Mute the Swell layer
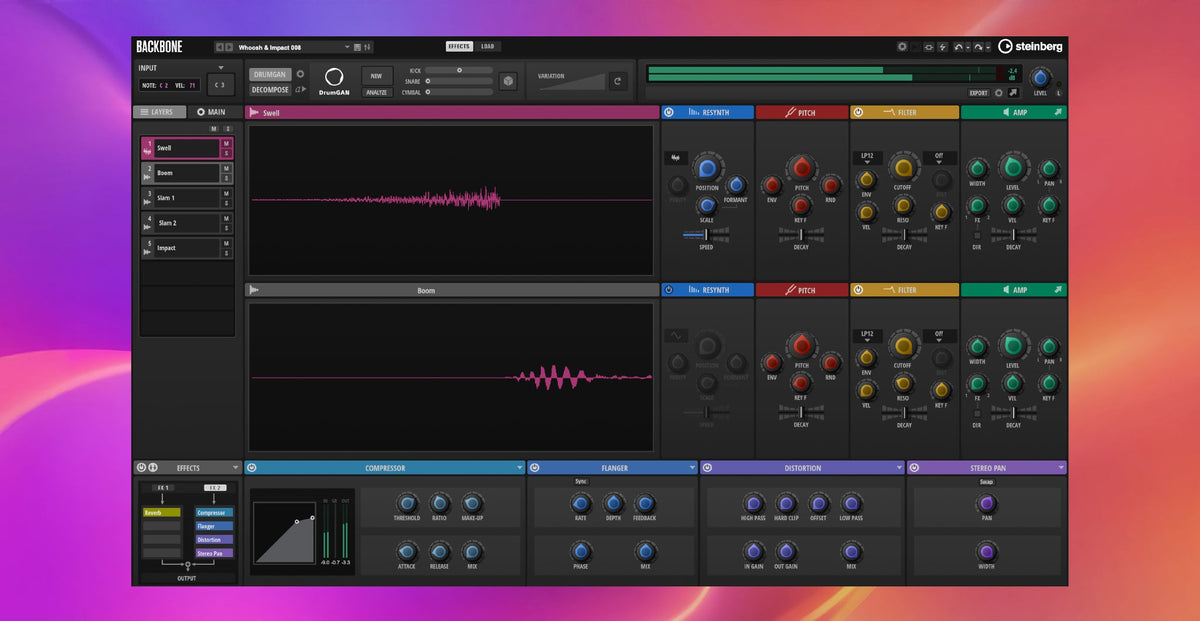The height and width of the screenshot is (621, 1200). coord(226,143)
